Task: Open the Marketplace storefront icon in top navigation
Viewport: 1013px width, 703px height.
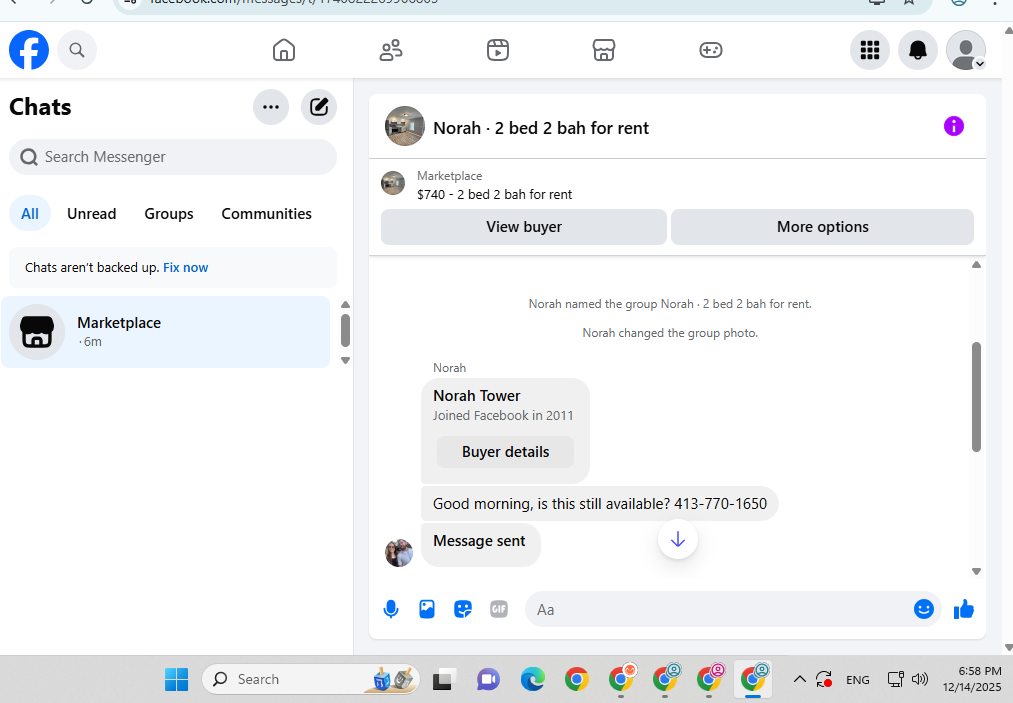Action: point(604,50)
